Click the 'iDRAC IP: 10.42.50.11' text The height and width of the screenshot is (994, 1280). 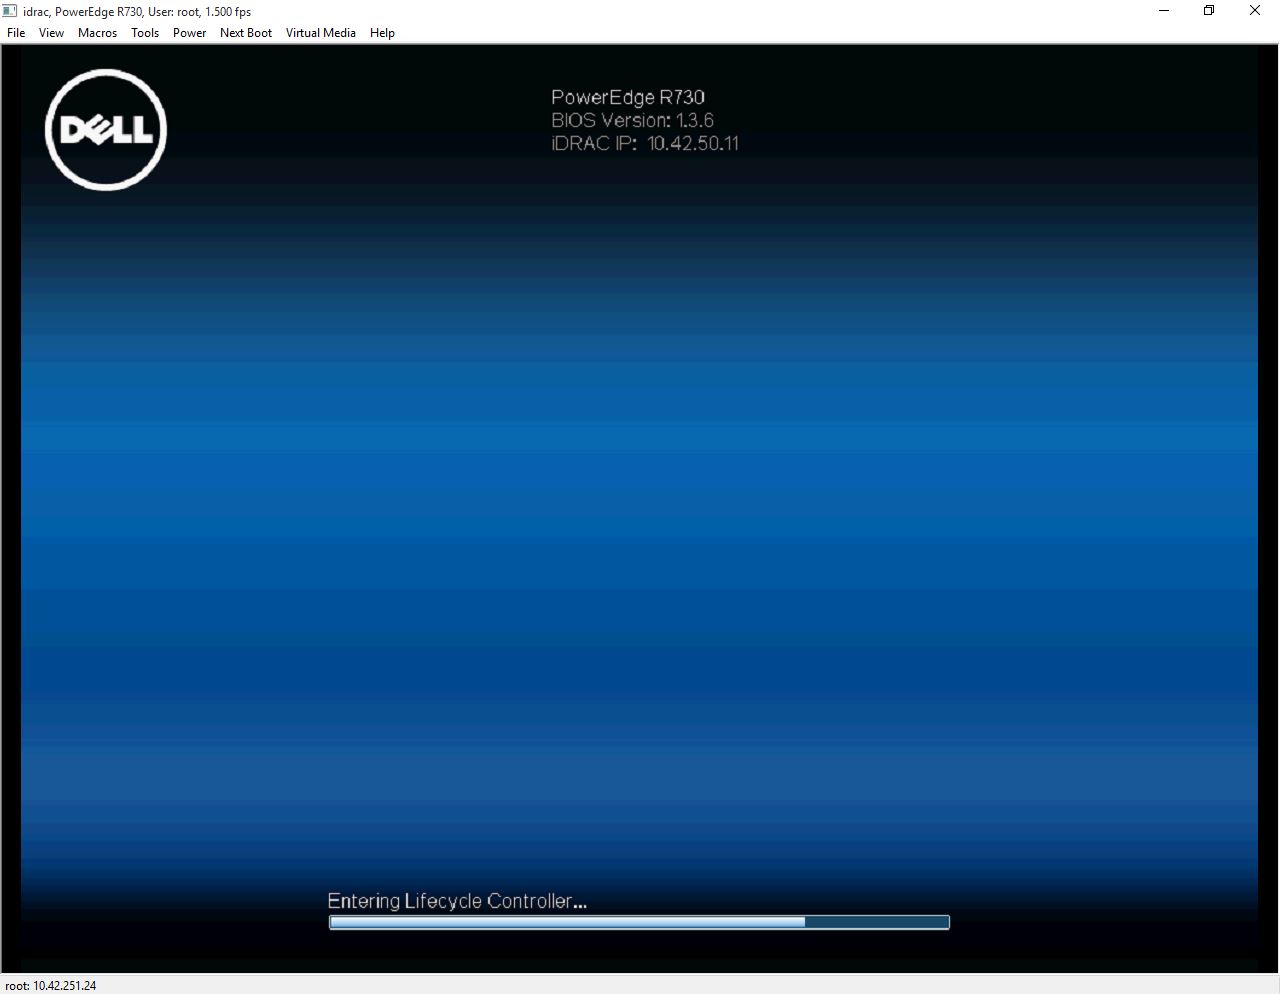point(645,143)
